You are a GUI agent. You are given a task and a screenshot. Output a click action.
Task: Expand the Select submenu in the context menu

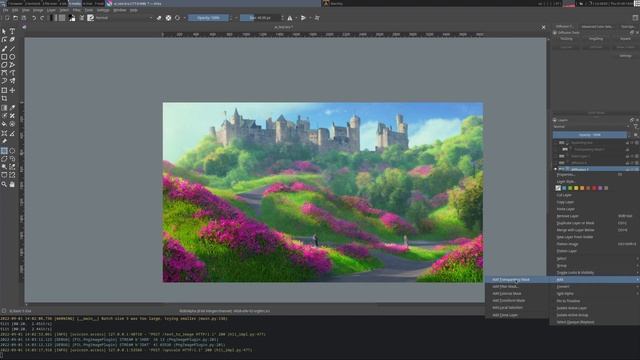pyautogui.click(x=594, y=258)
